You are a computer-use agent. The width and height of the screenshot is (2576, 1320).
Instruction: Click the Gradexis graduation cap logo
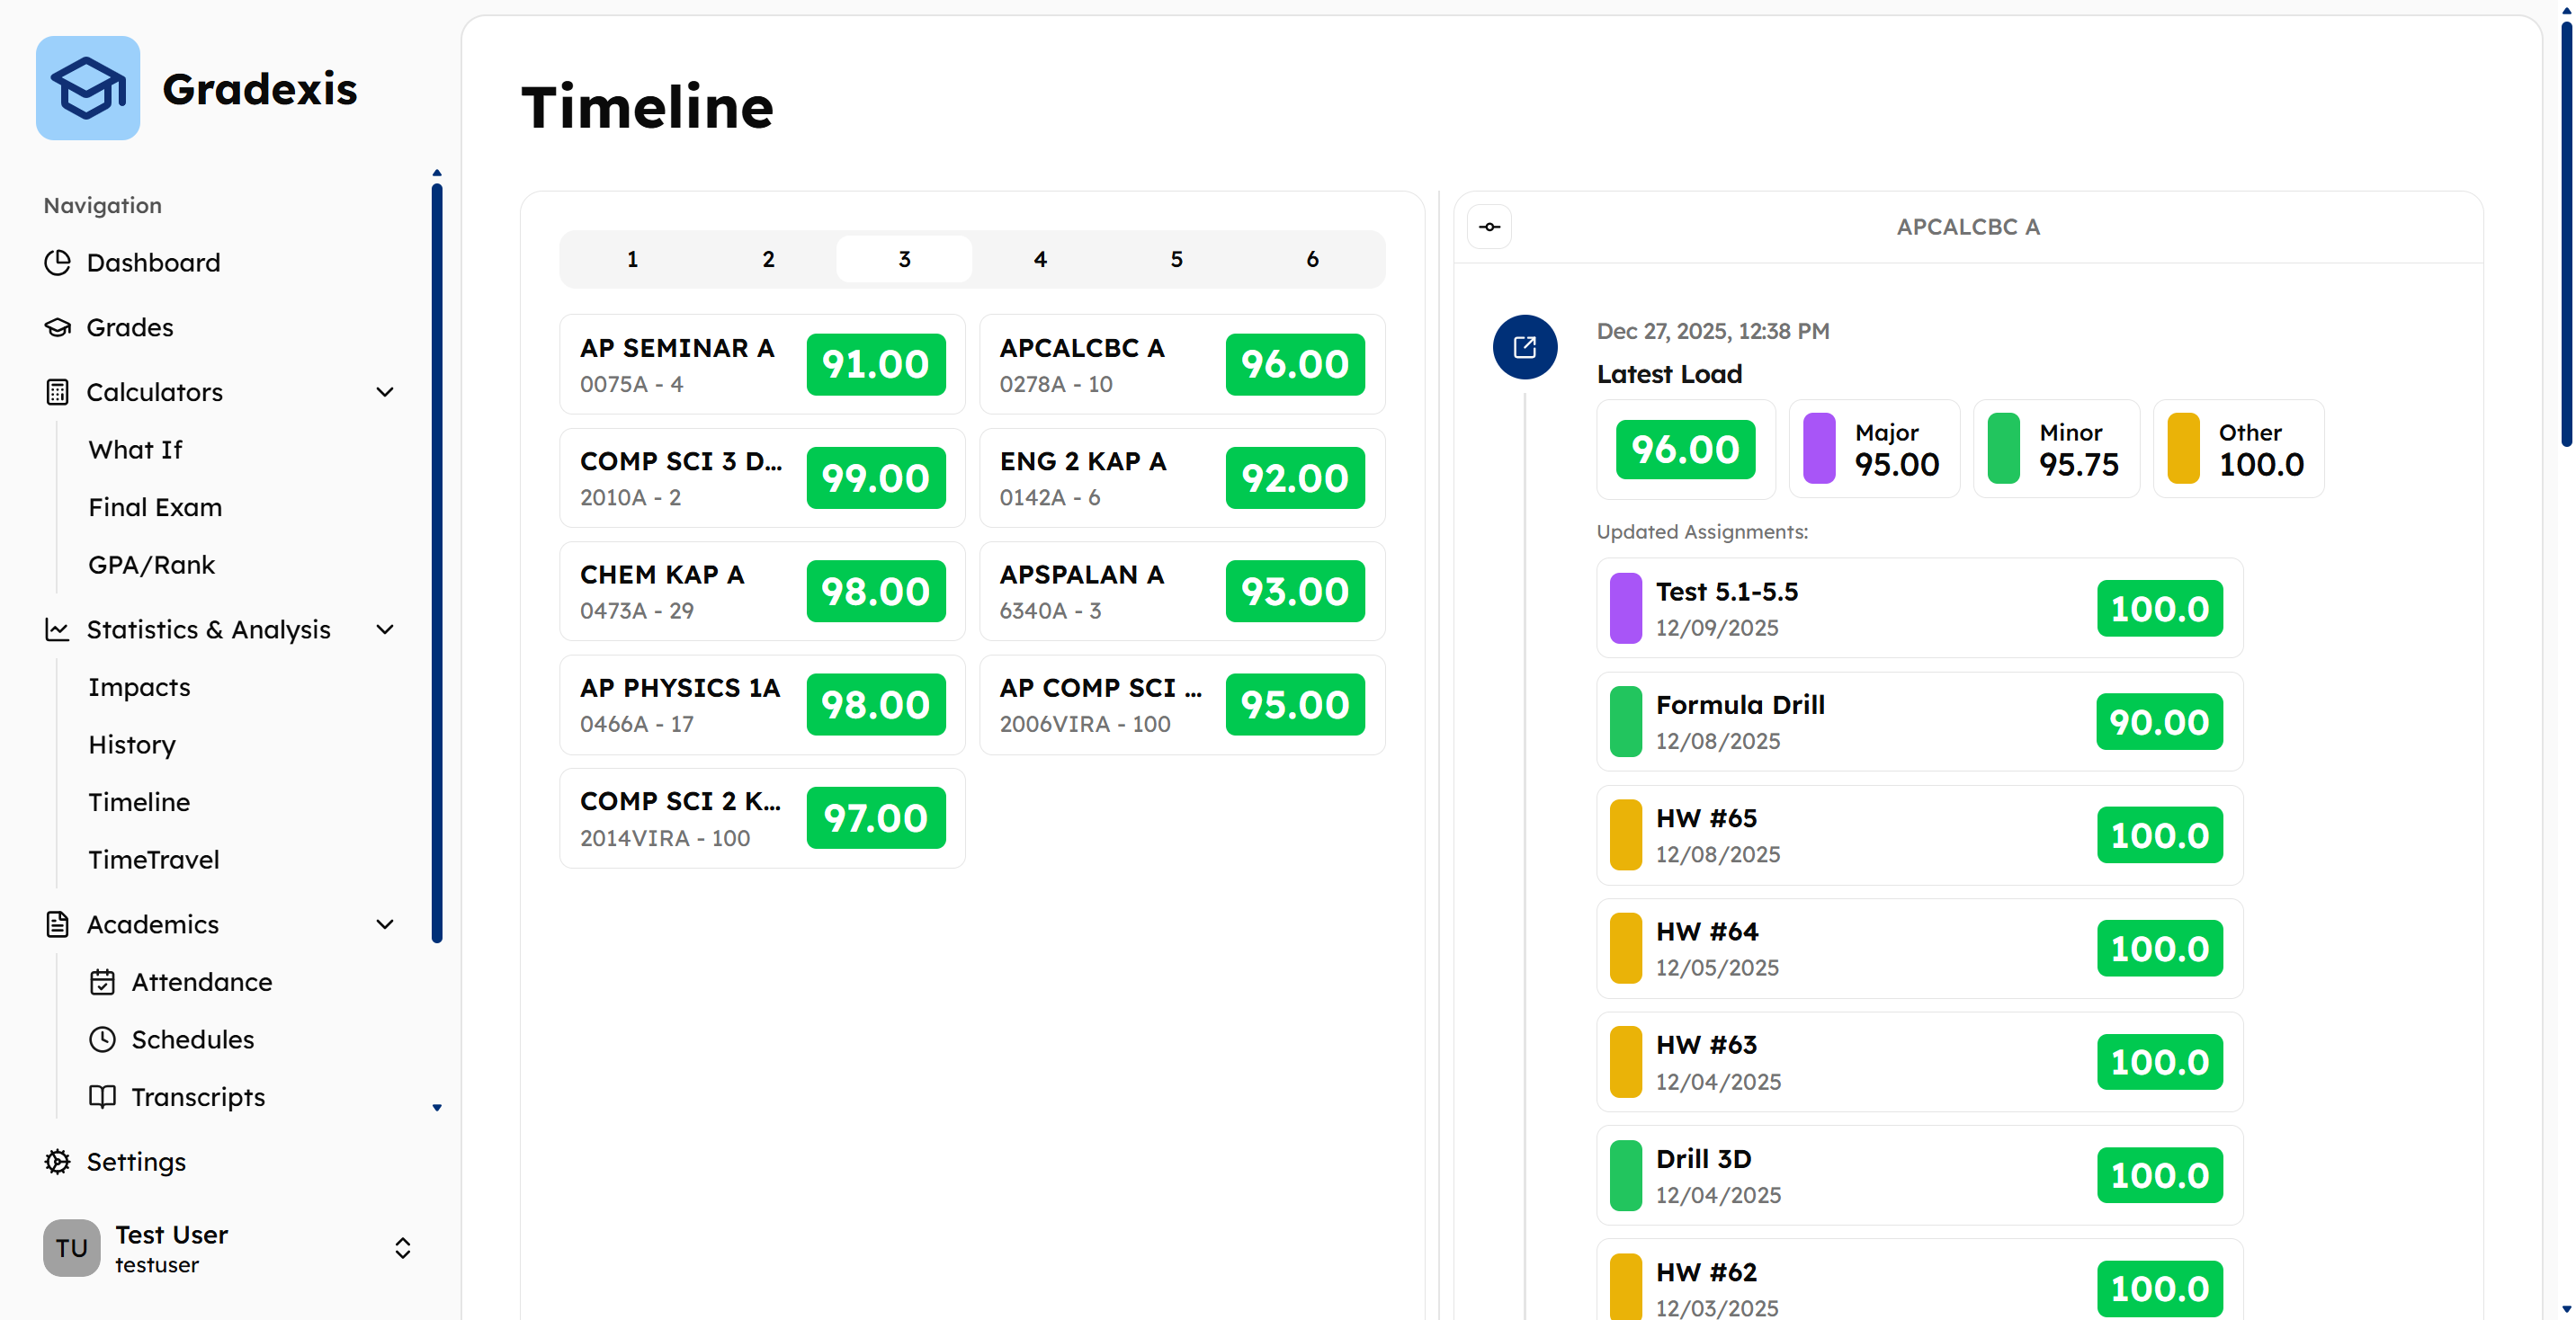tap(88, 88)
